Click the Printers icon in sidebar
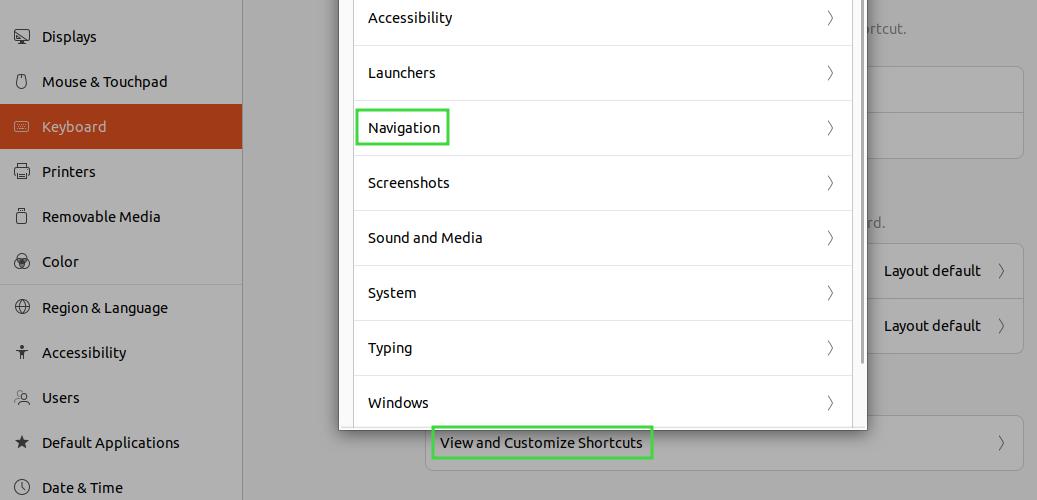The image size is (1037, 500). pos(22,172)
